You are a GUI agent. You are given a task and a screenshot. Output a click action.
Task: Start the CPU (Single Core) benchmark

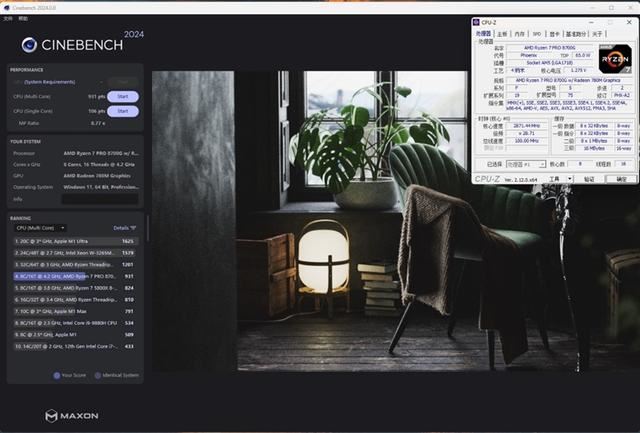pyautogui.click(x=123, y=111)
